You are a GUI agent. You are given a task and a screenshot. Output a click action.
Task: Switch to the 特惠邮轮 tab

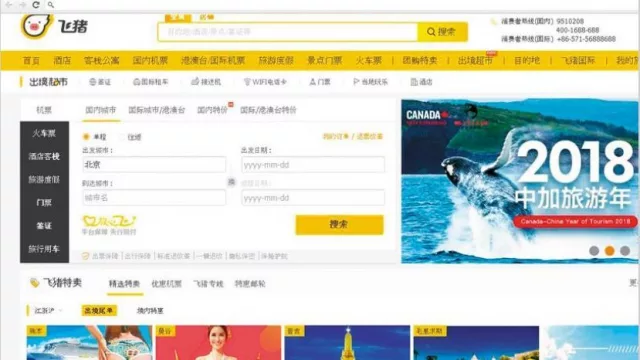(x=250, y=284)
